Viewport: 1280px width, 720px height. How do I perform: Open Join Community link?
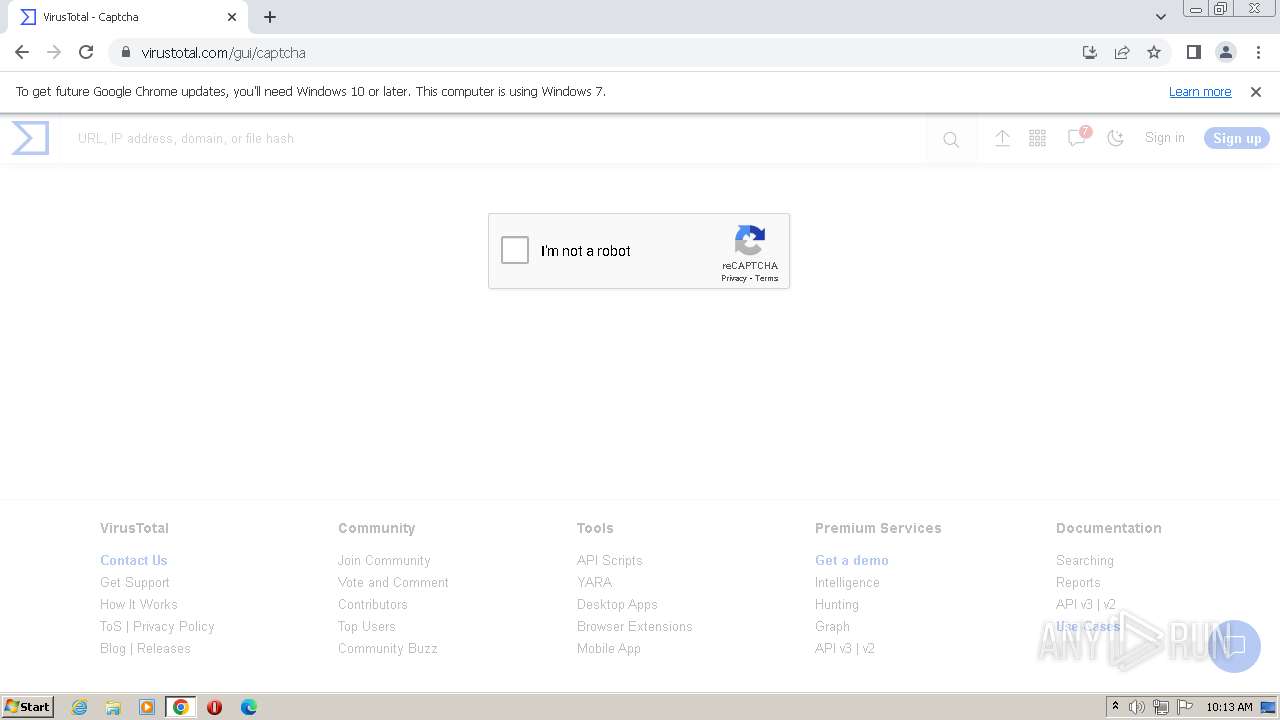point(384,560)
